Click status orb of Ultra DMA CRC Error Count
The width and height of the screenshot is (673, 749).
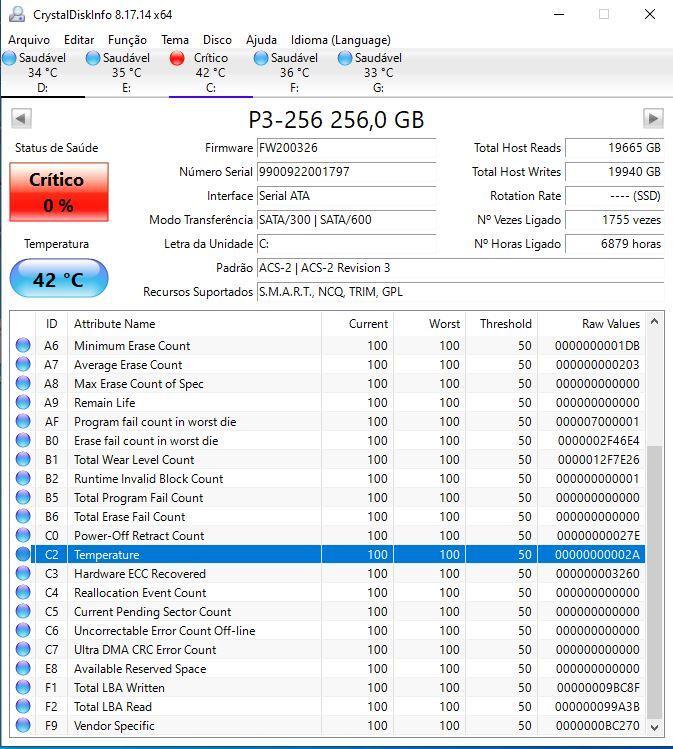(x=23, y=650)
